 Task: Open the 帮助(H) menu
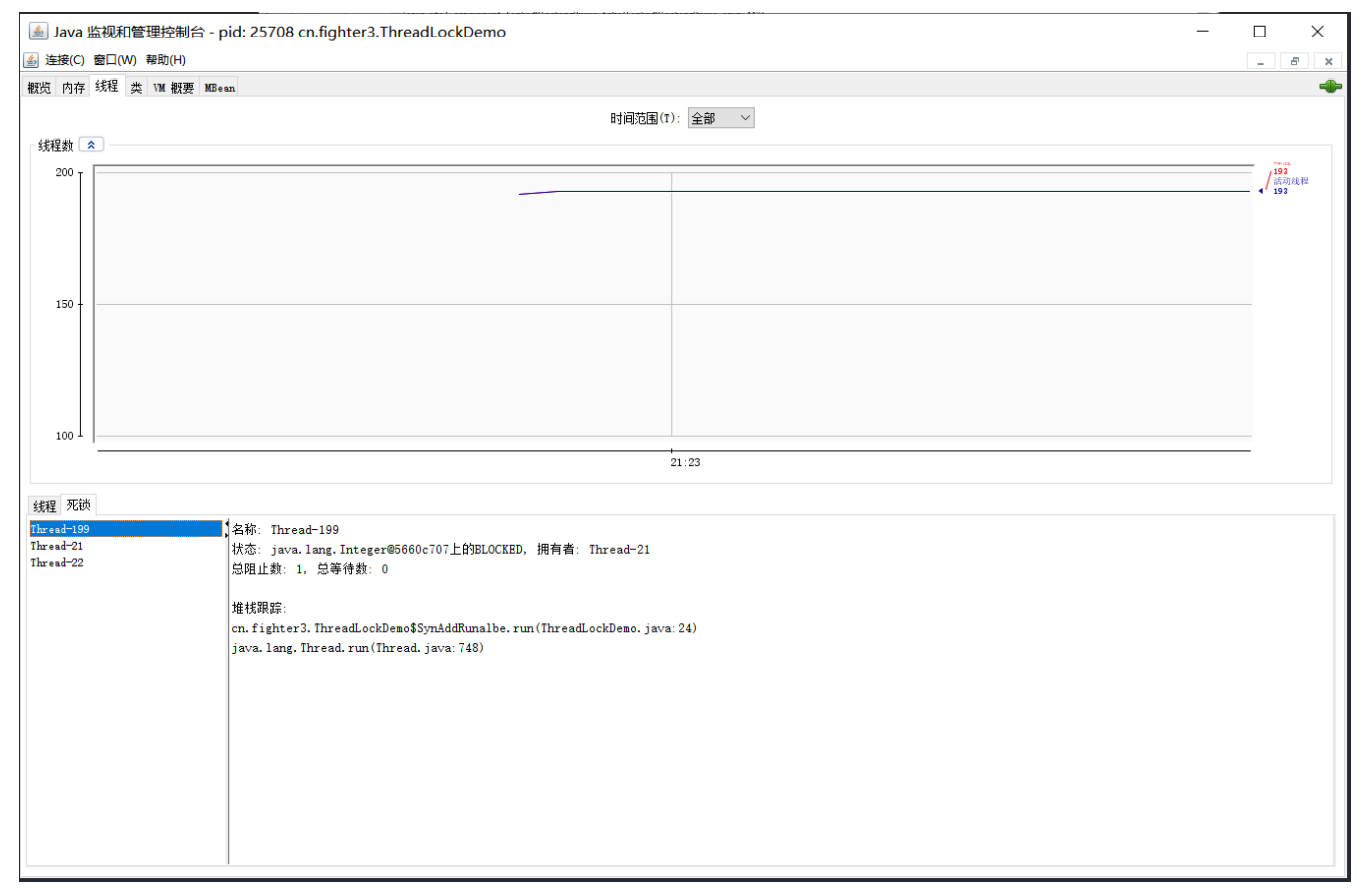click(166, 60)
